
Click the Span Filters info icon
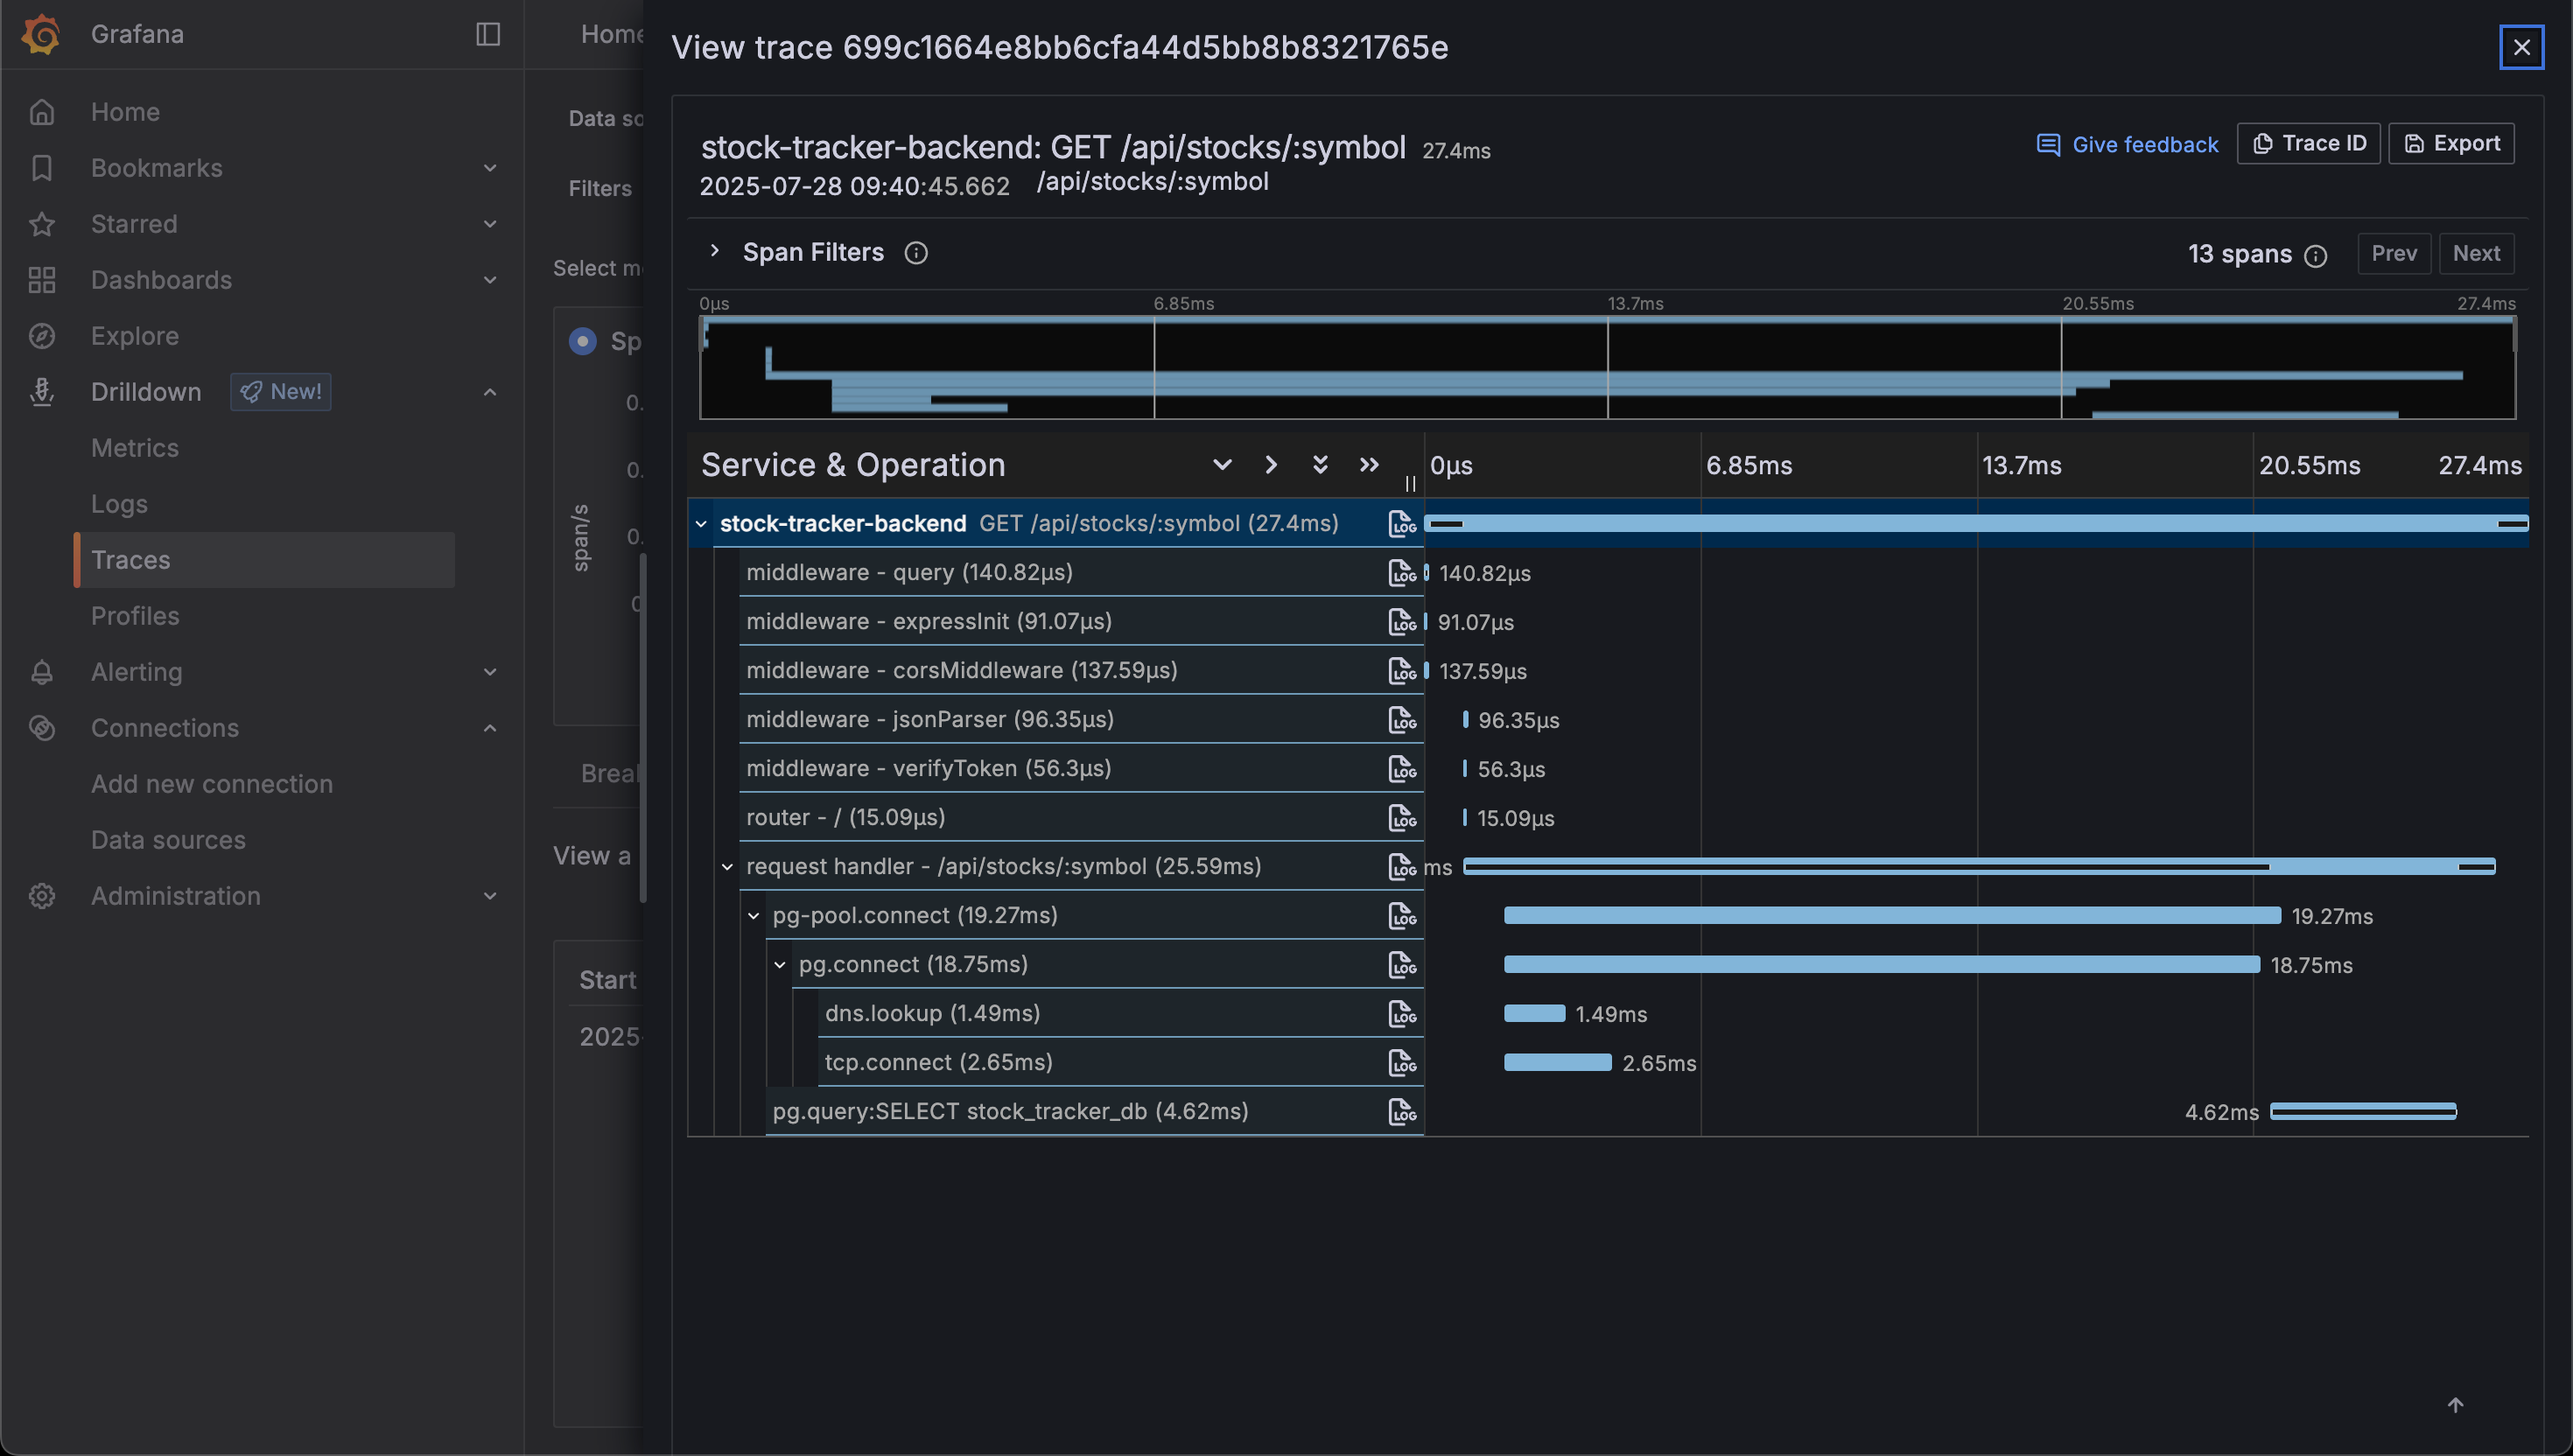[916, 253]
